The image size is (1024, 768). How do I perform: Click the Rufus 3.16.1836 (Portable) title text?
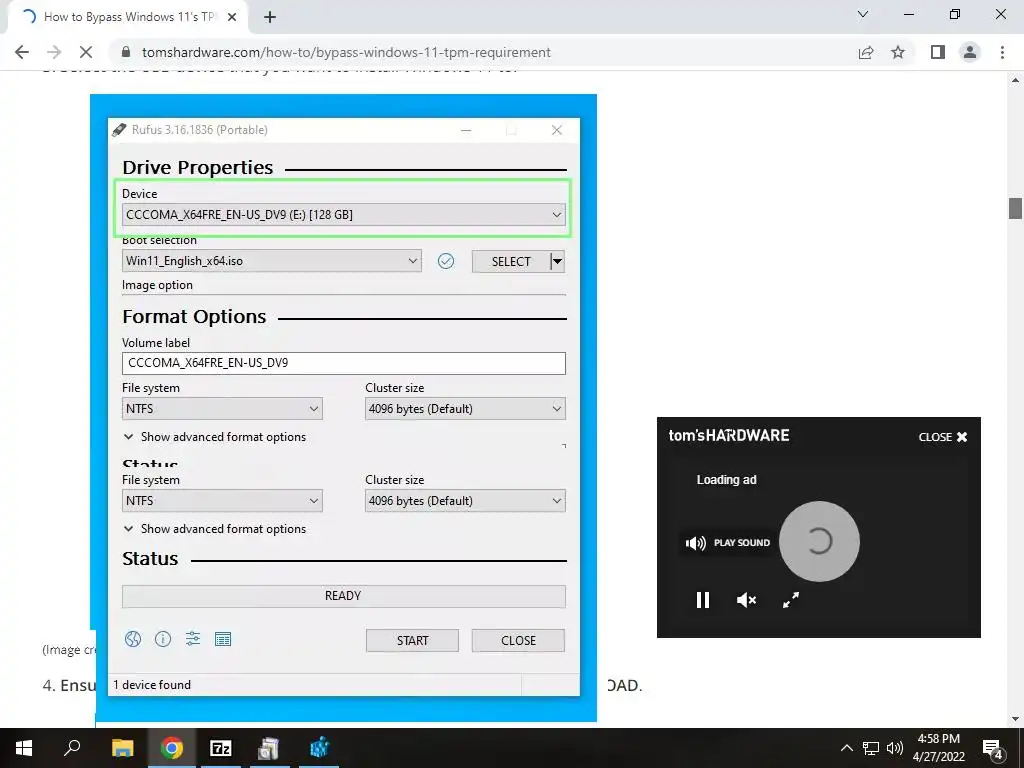(200, 129)
